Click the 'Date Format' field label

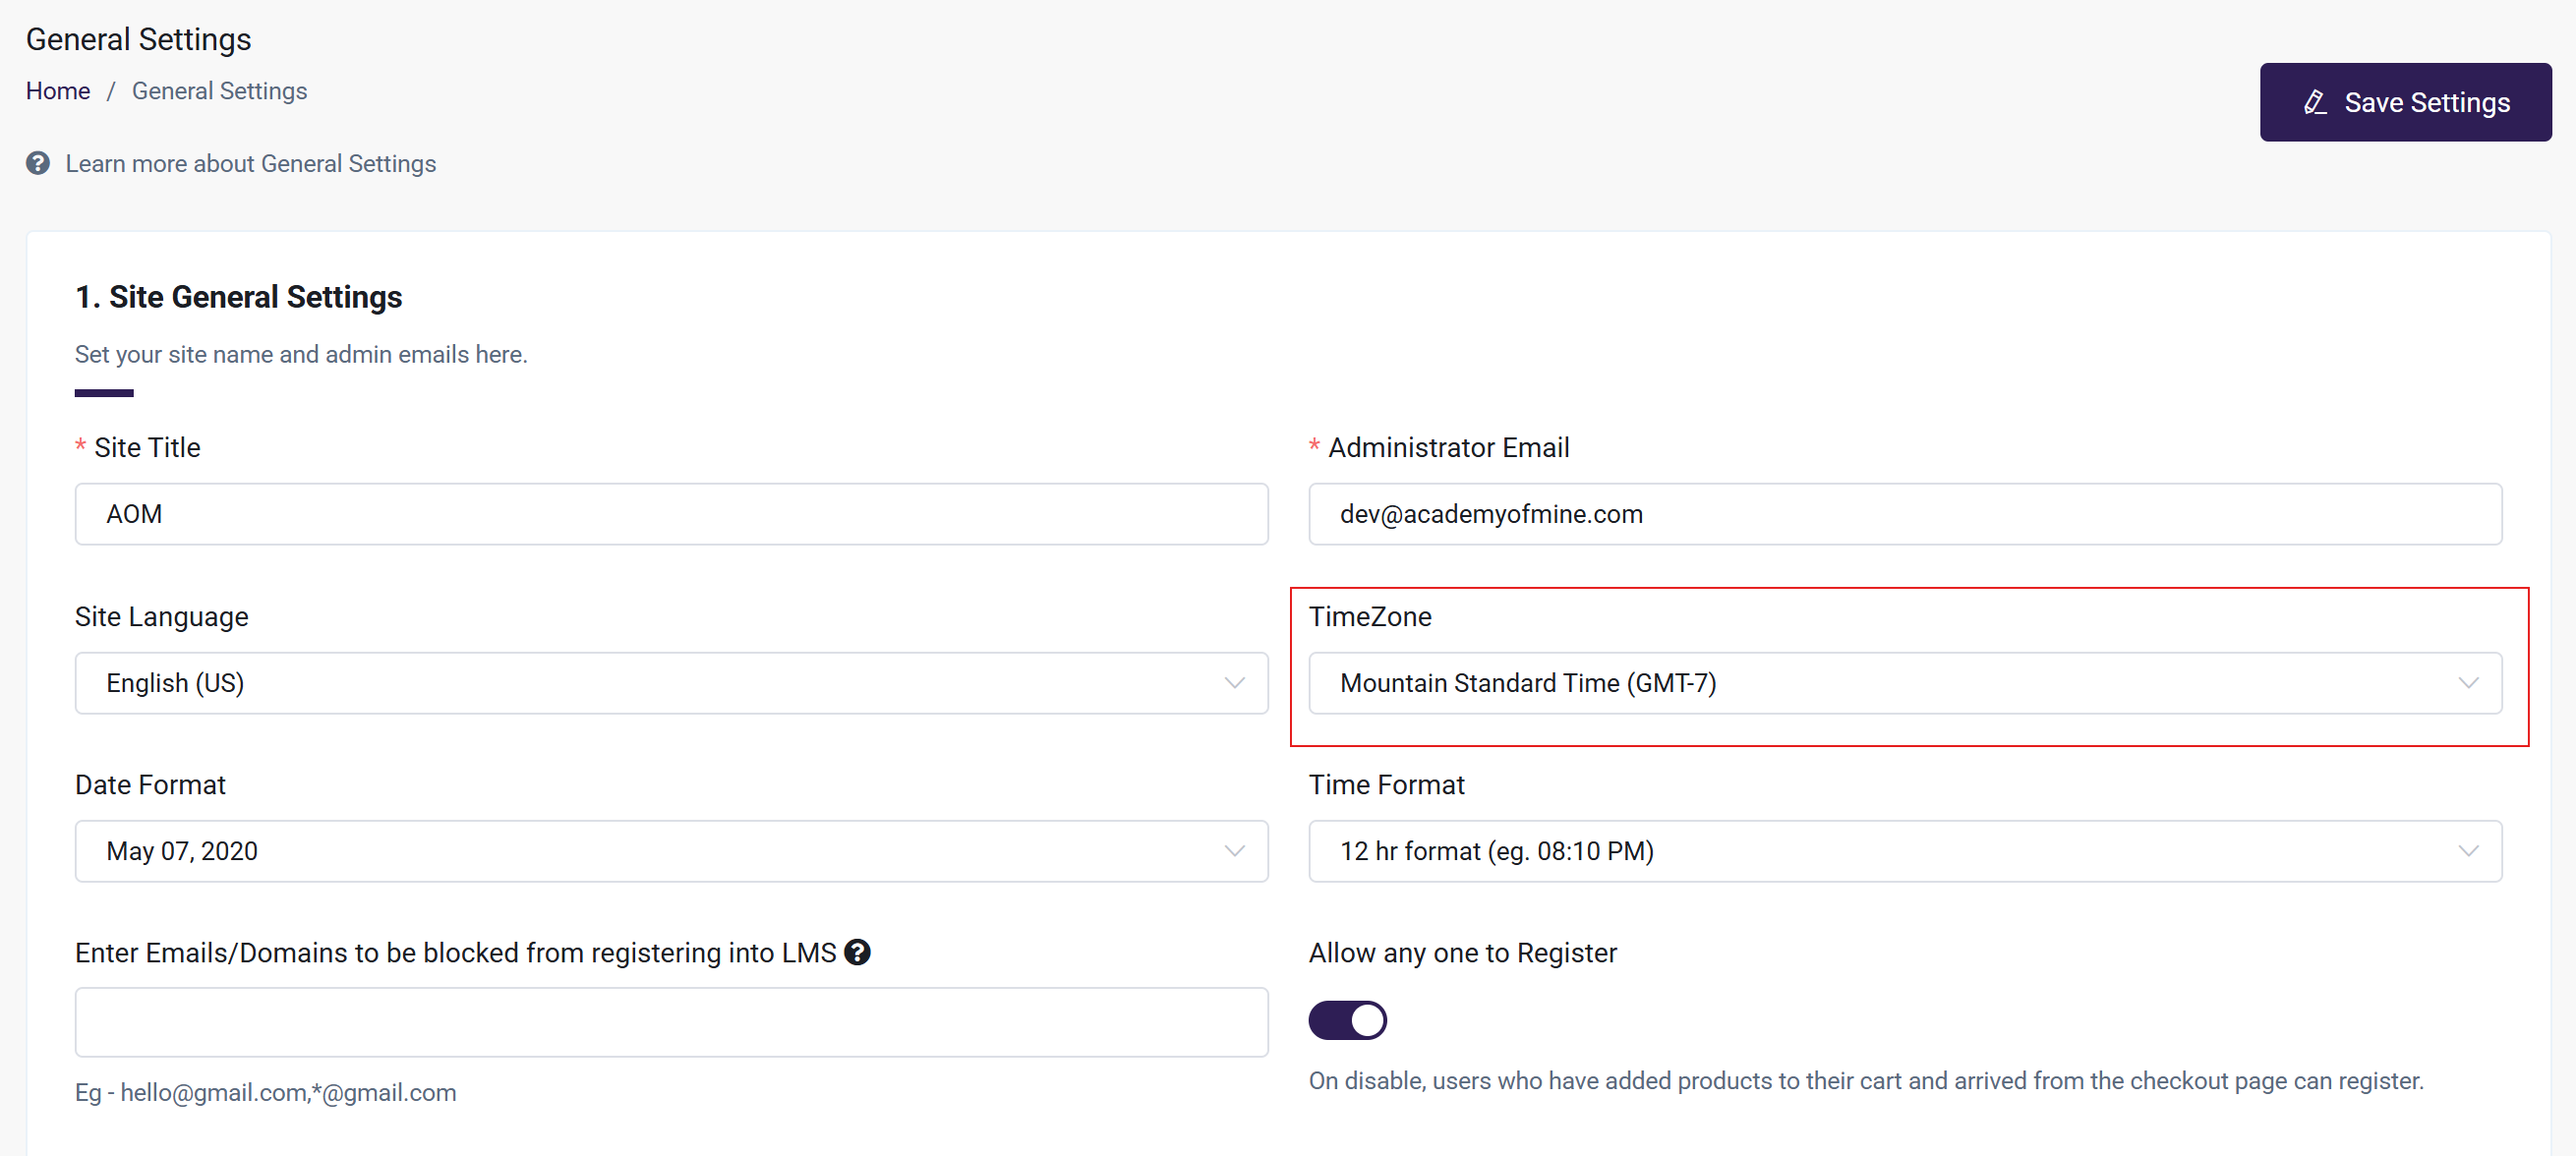coord(150,785)
